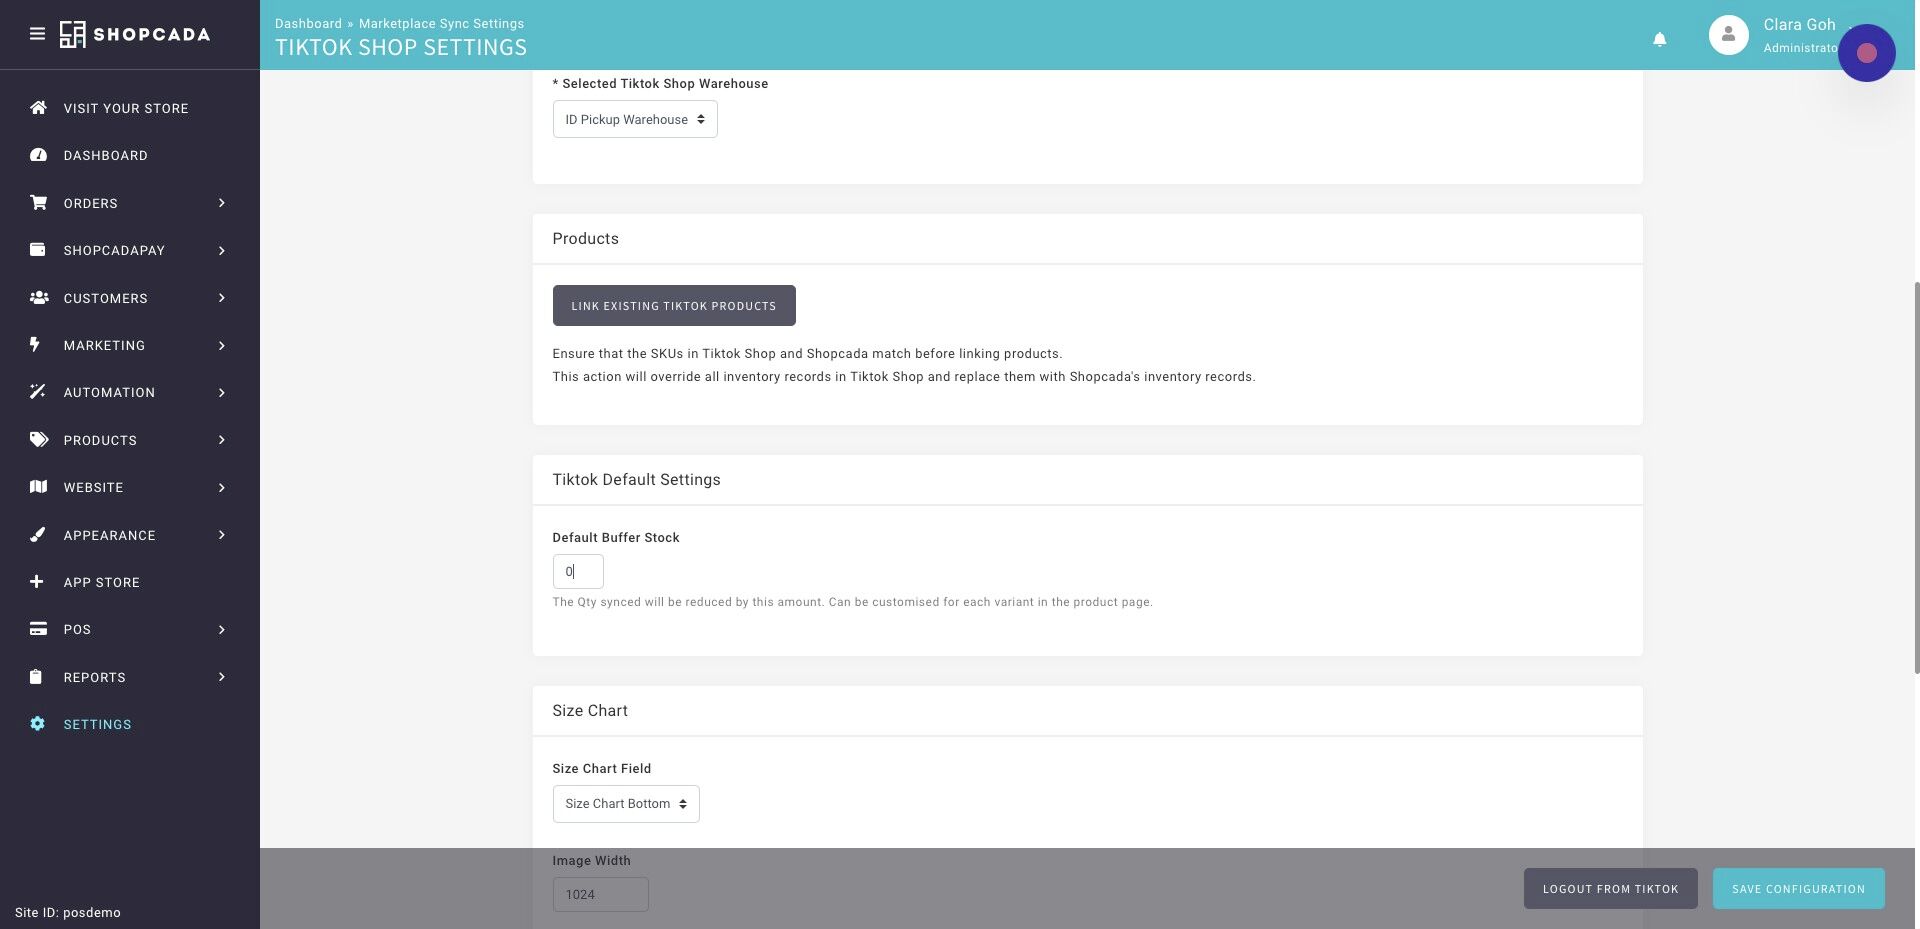The height and width of the screenshot is (929, 1920).
Task: Expand the Orders submenu chevron
Action: pos(222,203)
